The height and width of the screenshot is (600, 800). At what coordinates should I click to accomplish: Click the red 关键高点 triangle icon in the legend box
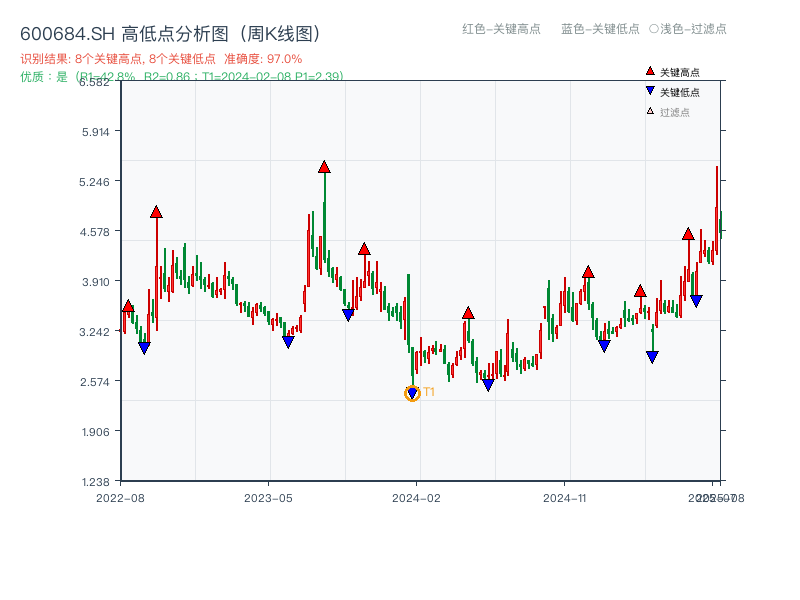point(649,71)
